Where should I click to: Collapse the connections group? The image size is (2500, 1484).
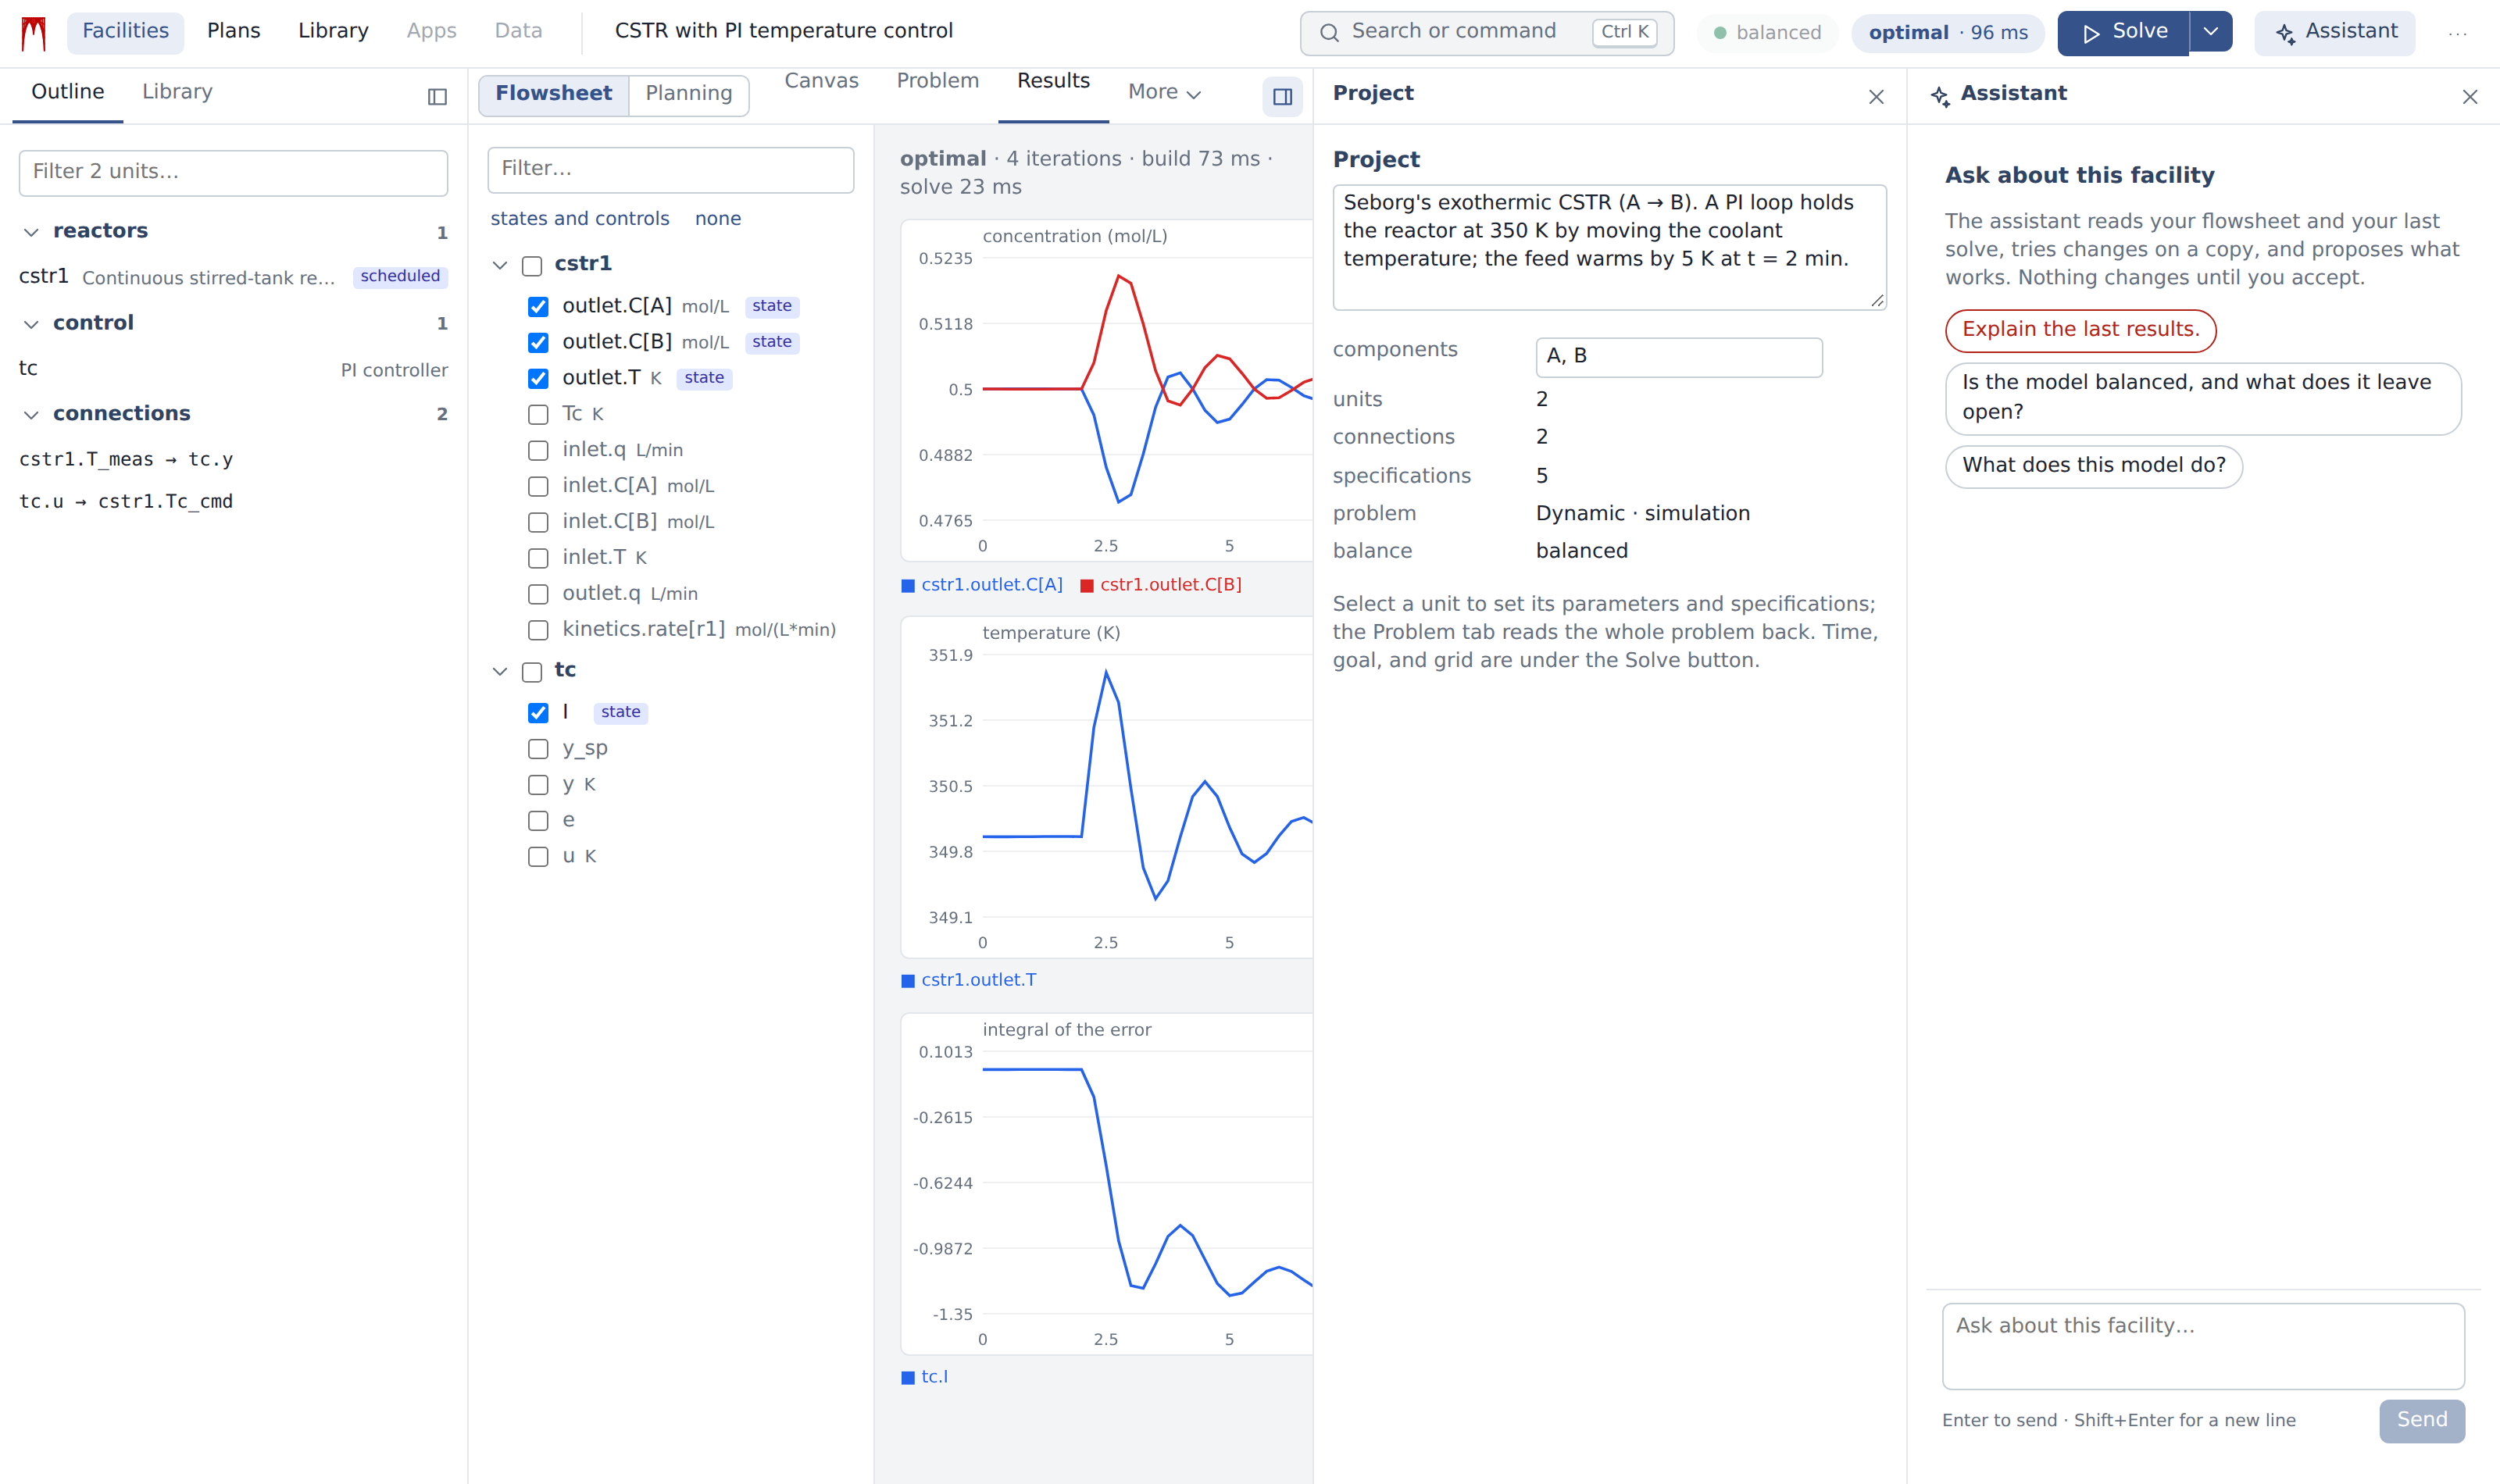tap(31, 414)
